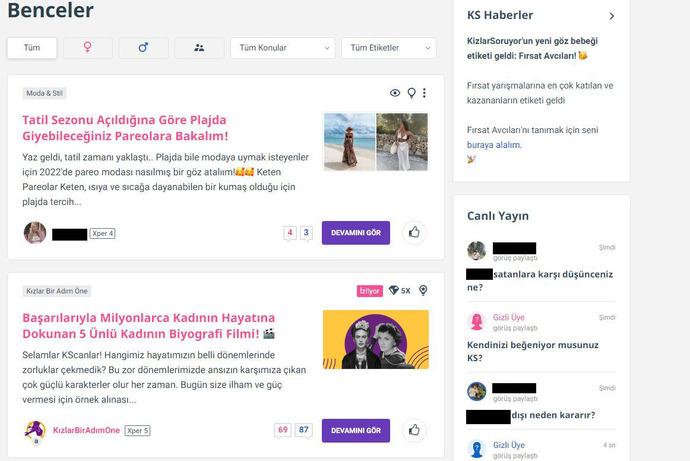The image size is (690, 461).
Task: Click the 'Xper 4' badge
Action: [x=103, y=234]
